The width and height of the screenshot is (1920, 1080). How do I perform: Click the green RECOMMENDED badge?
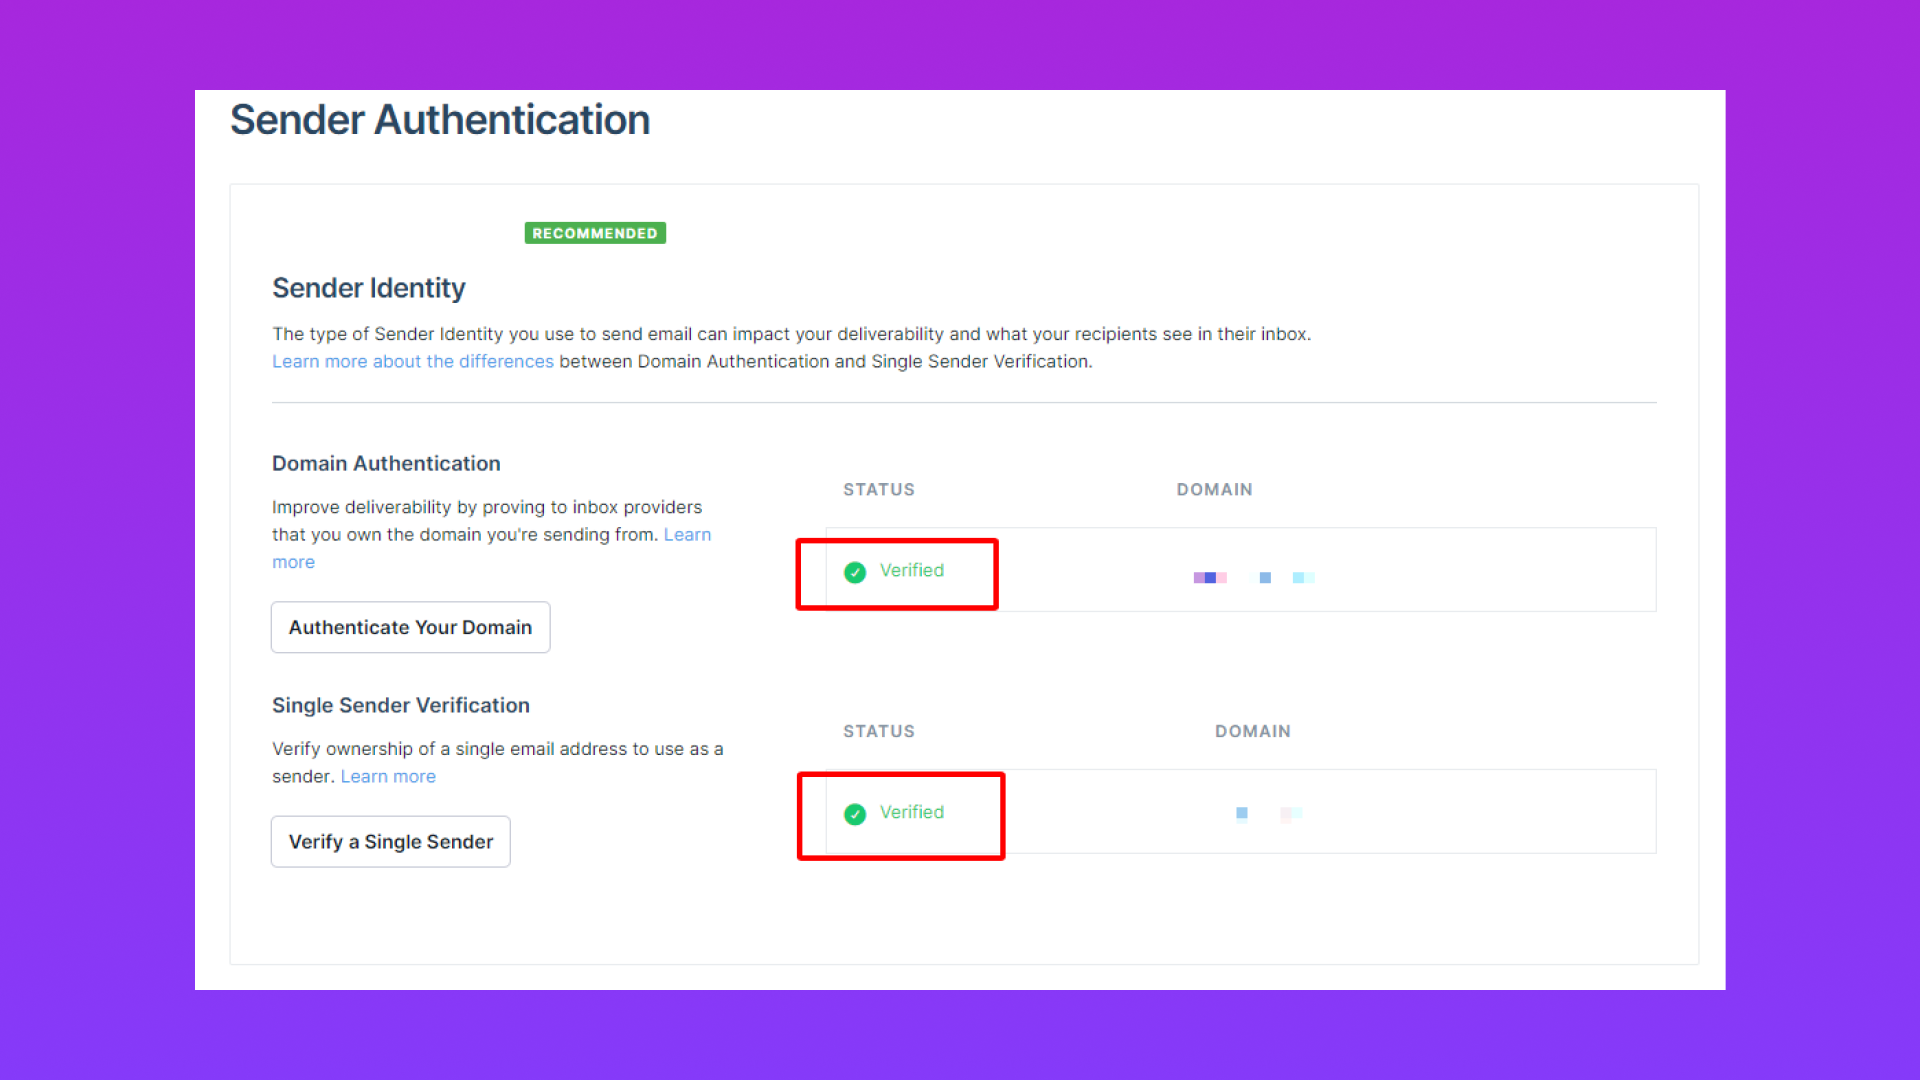tap(595, 233)
